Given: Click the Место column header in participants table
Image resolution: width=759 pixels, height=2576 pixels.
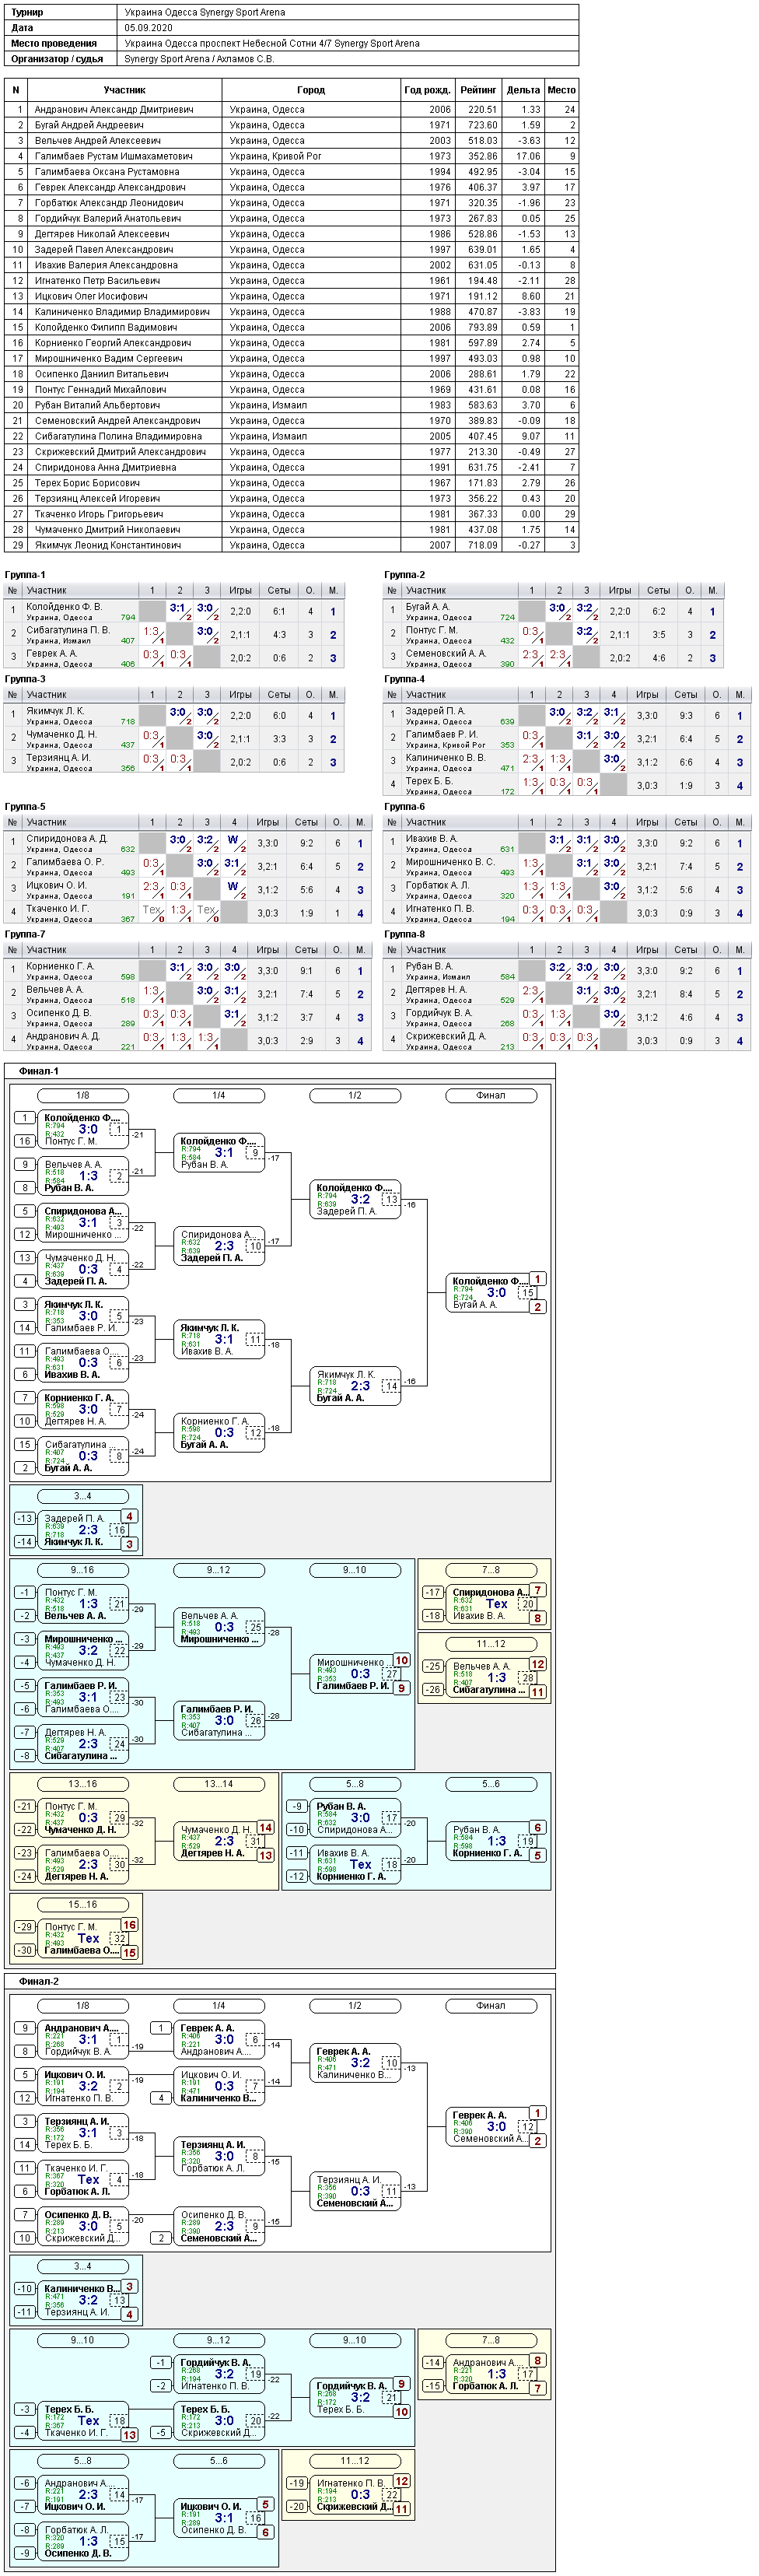Looking at the screenshot, I should tap(562, 90).
